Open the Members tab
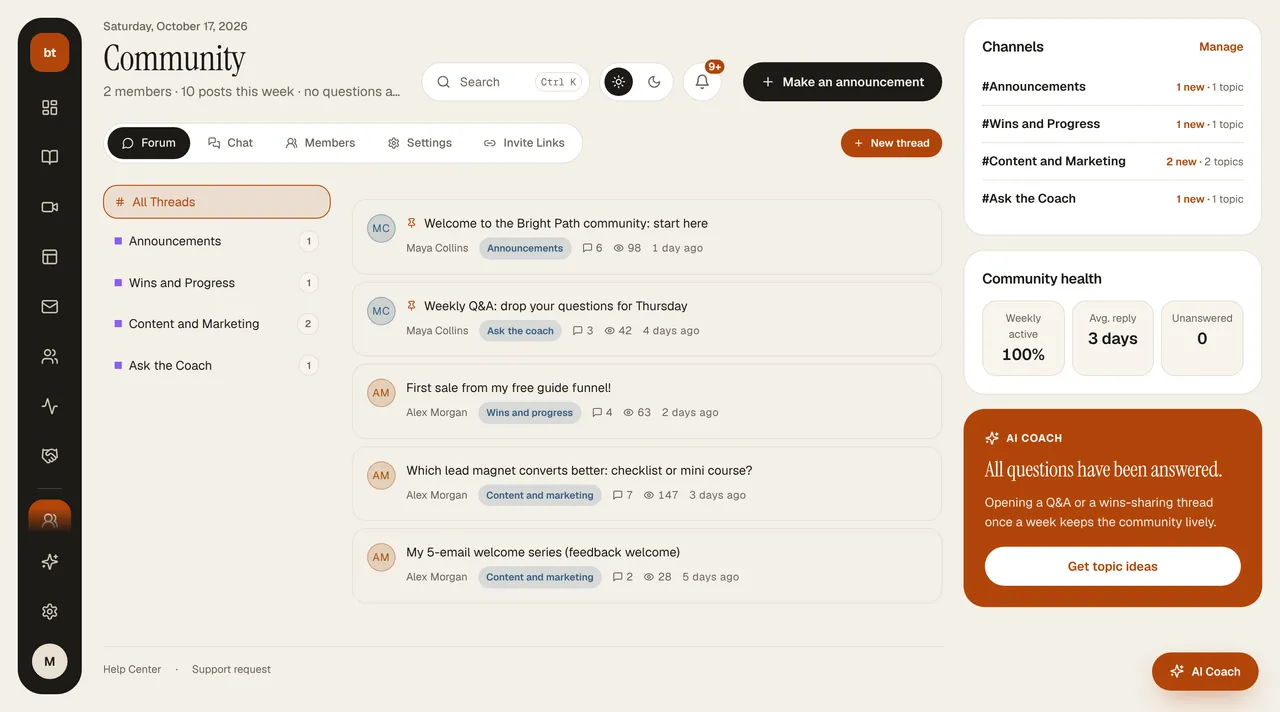 pos(320,143)
